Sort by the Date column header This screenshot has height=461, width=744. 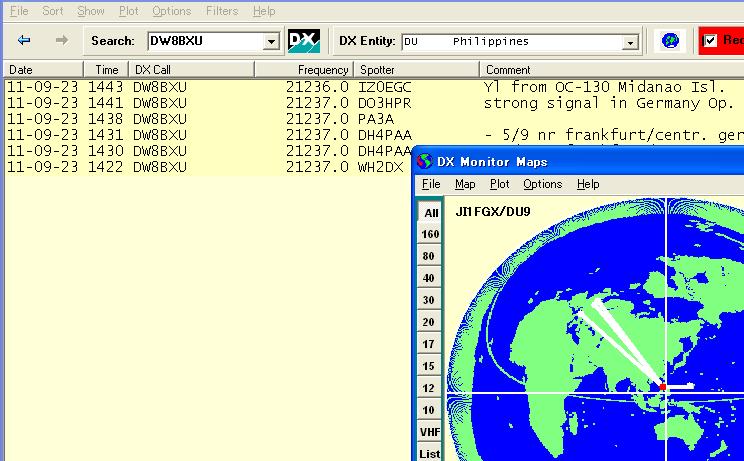pyautogui.click(x=43, y=70)
